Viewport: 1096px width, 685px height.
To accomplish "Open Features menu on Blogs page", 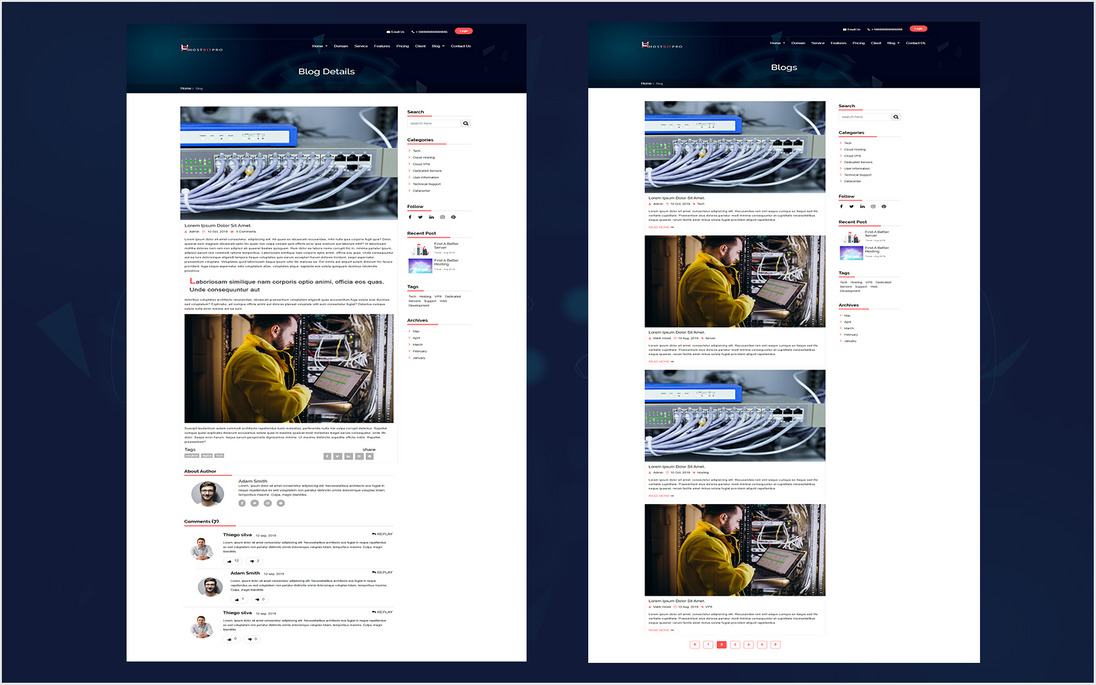I will (x=838, y=43).
